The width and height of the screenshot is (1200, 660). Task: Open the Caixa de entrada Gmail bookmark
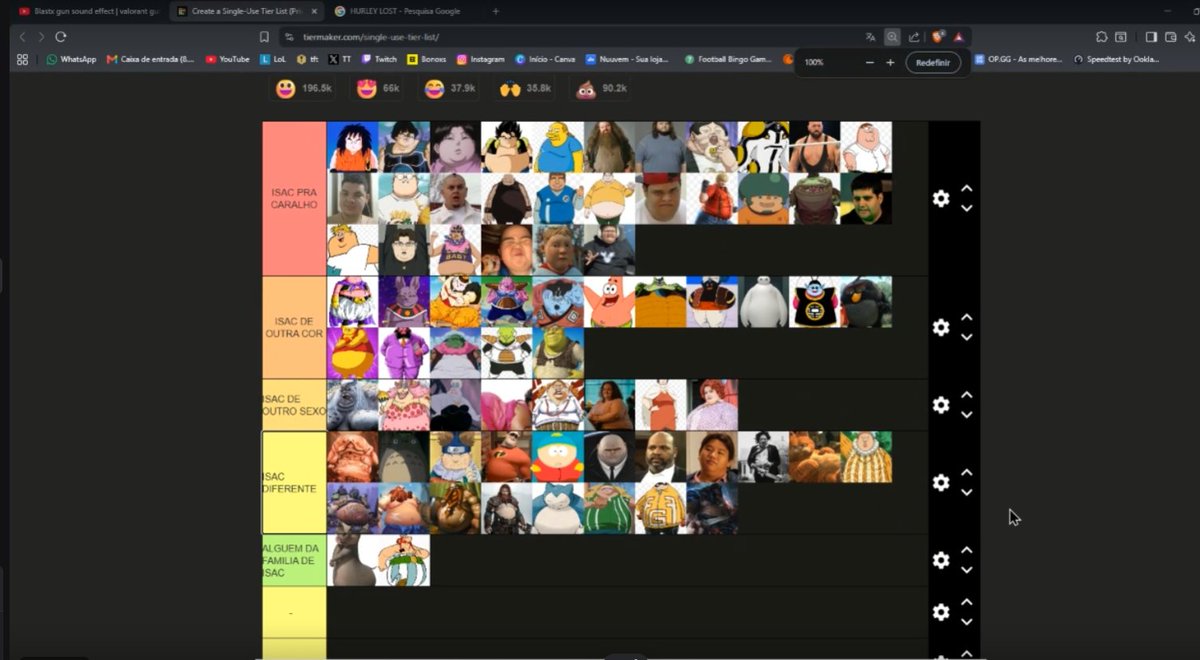[x=150, y=59]
